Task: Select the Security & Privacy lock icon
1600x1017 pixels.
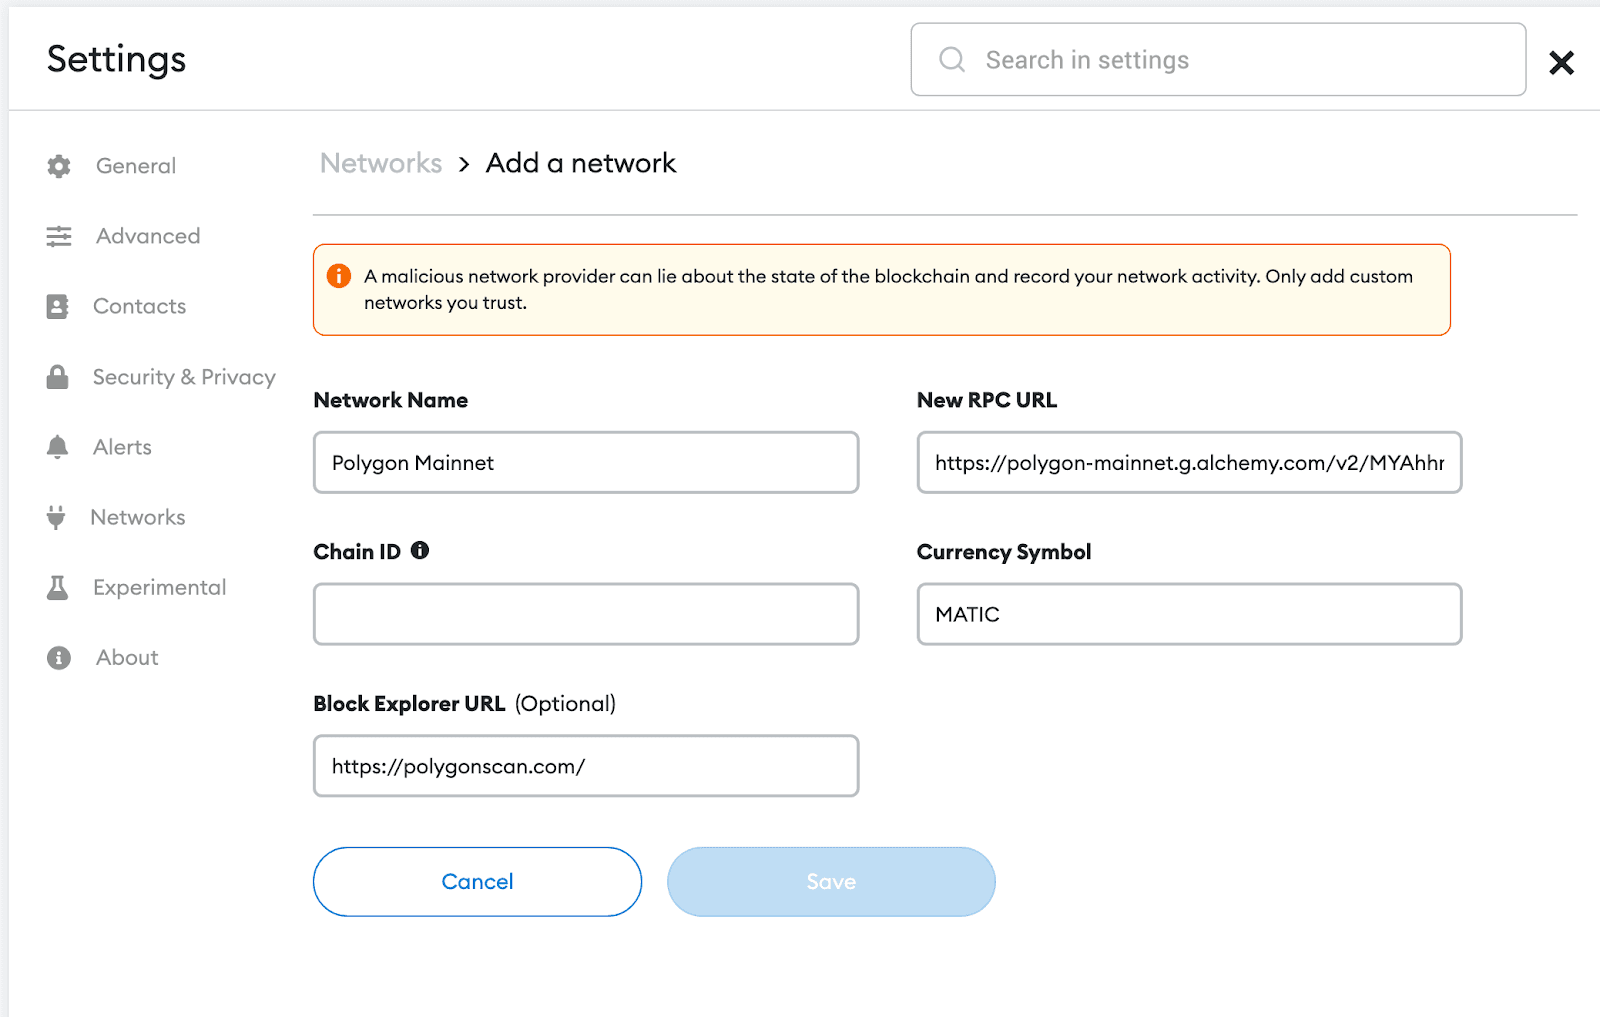Action: [58, 376]
